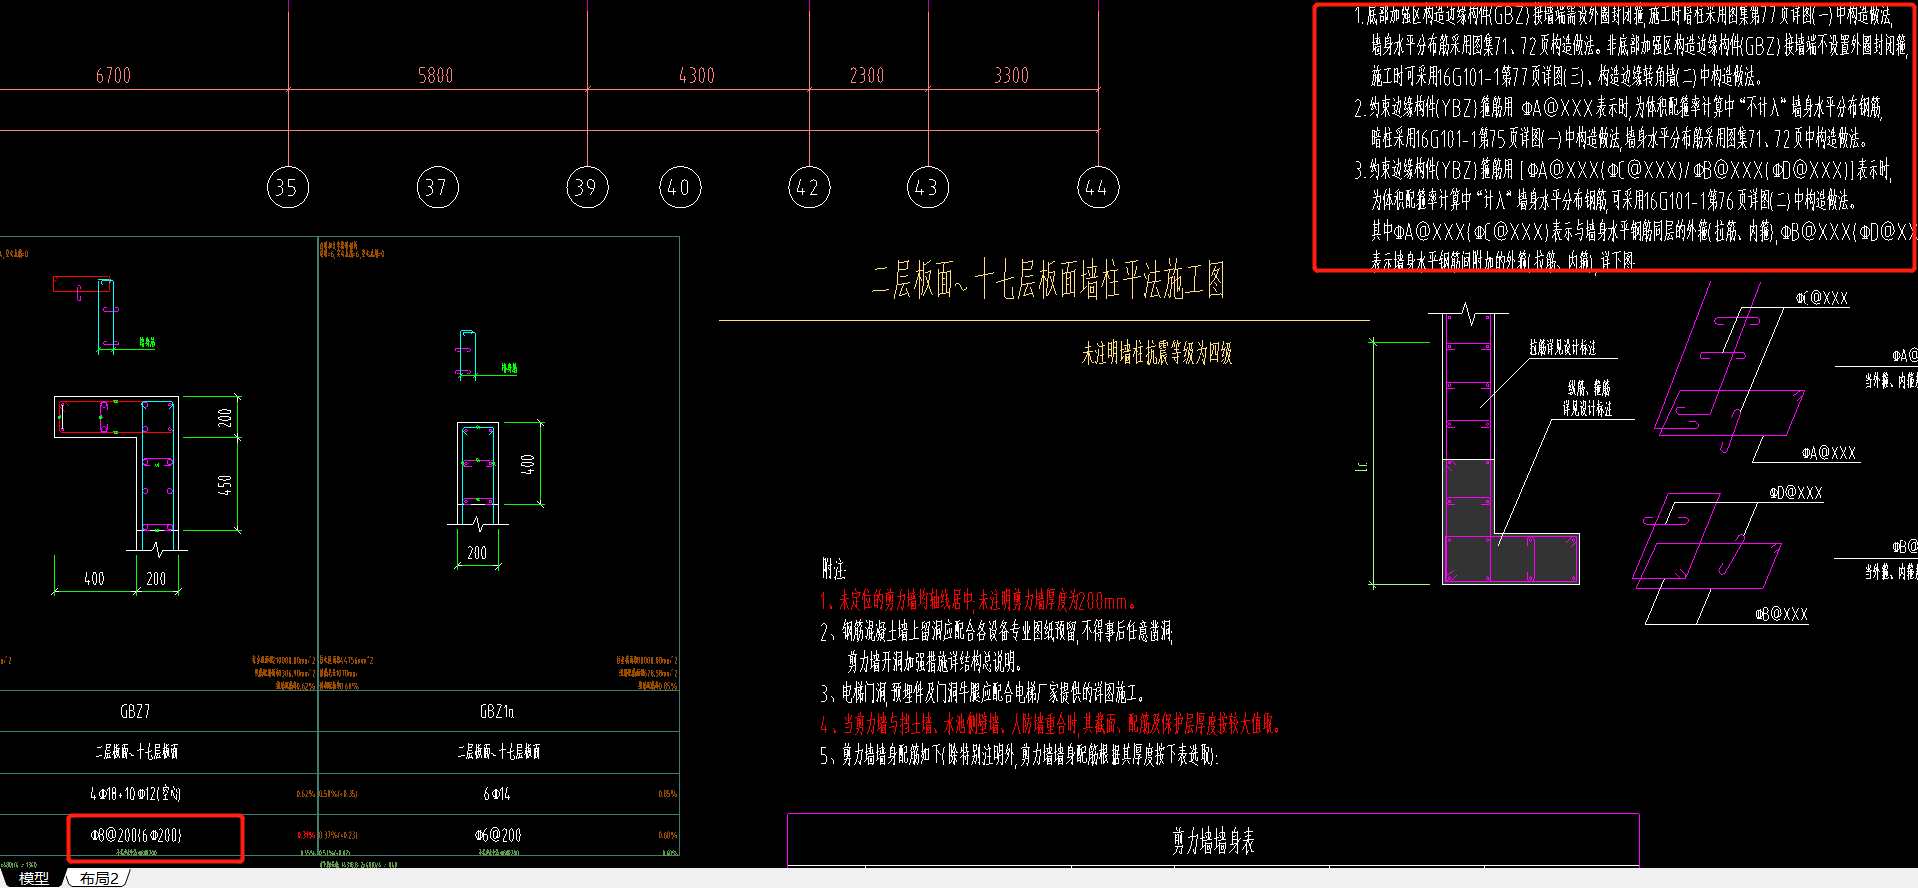Image resolution: width=1918 pixels, height=888 pixels.
Task: Select the ΦA@XXX label below the upper stirrup sketch
Action: [x=1828, y=453]
